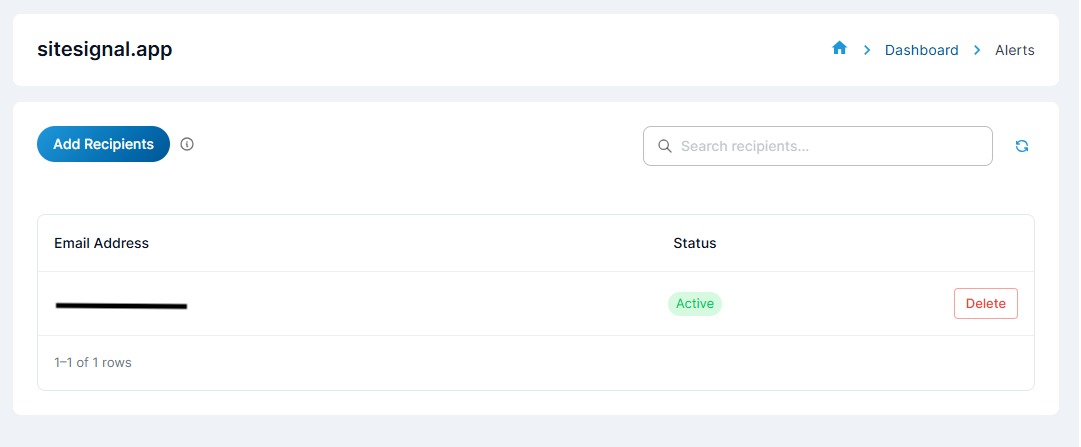
Task: Select the Alerts breadcrumb item
Action: [x=1014, y=50]
